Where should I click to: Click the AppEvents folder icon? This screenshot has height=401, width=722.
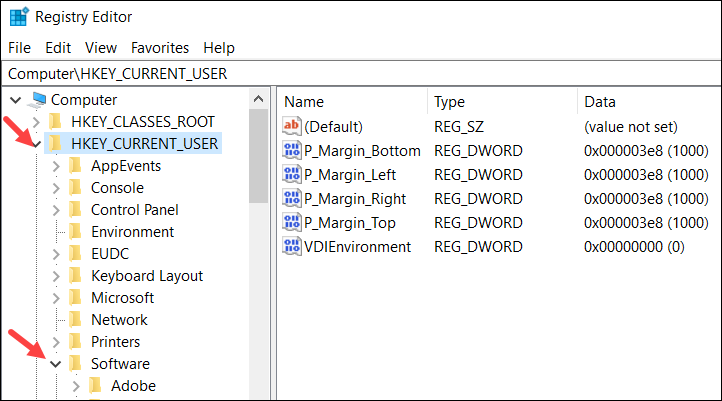click(x=76, y=166)
